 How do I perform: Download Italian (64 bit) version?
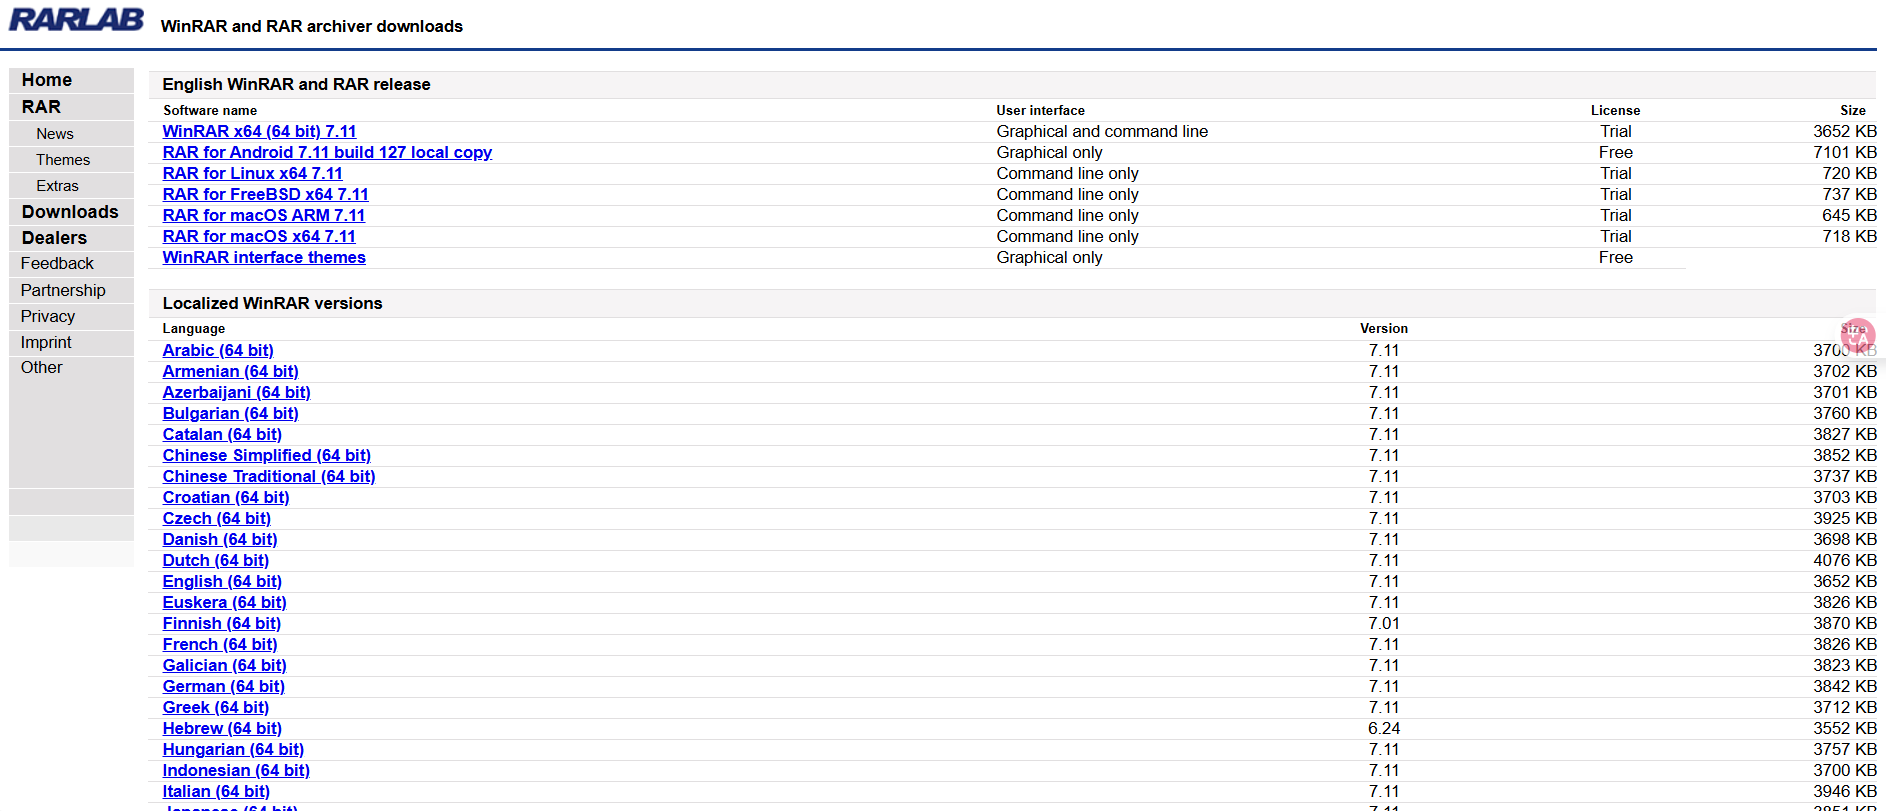pos(216,791)
